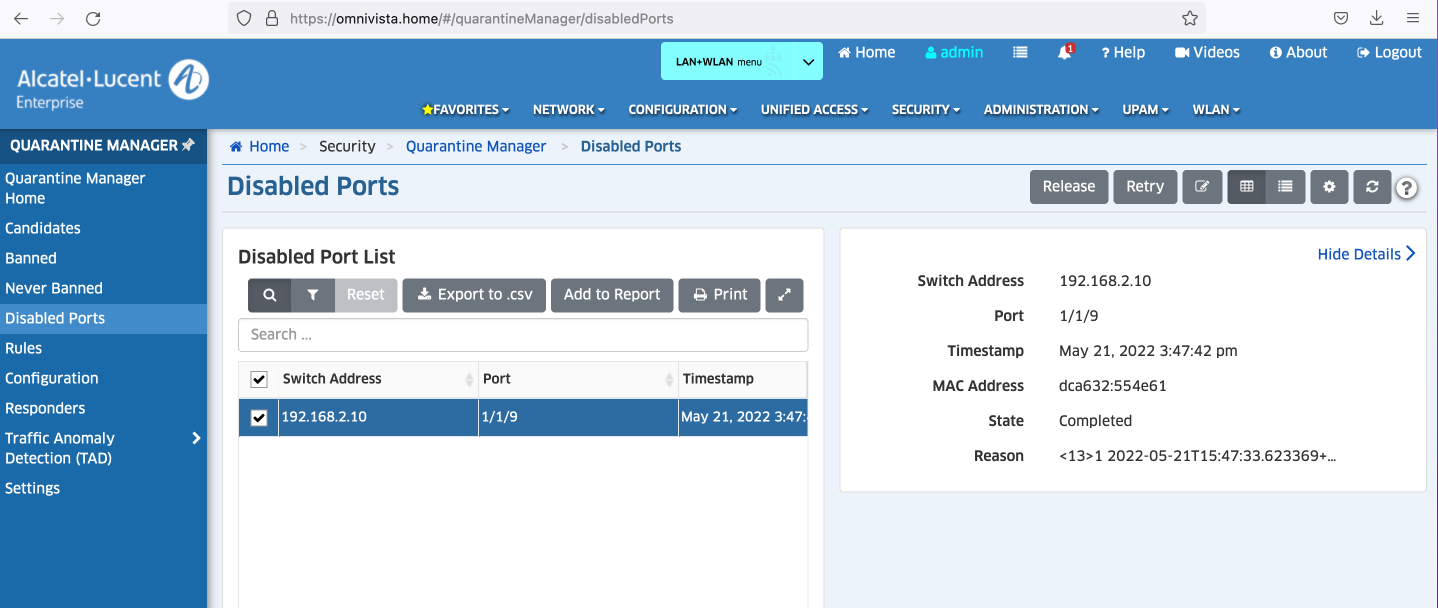Click the Release button
Viewport: 1438px width, 608px height.
point(1068,187)
